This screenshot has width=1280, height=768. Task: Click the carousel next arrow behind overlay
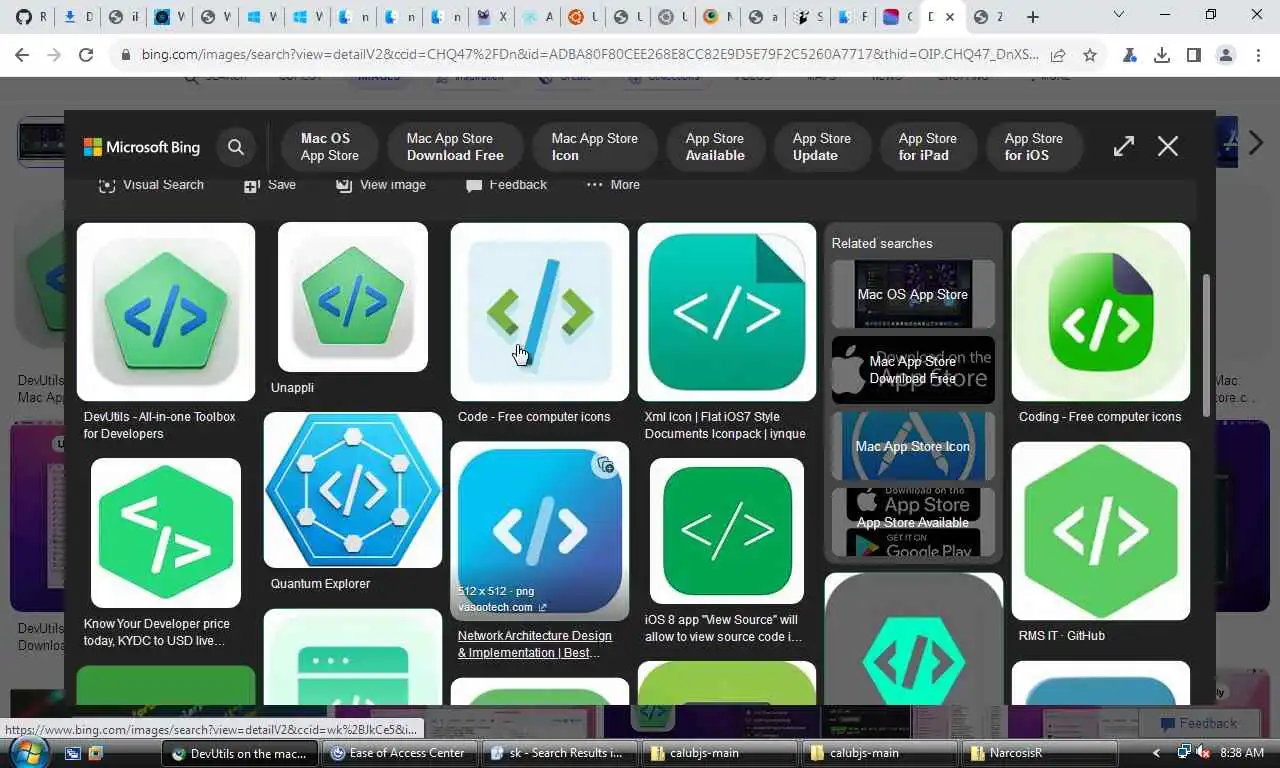[x=1255, y=145]
